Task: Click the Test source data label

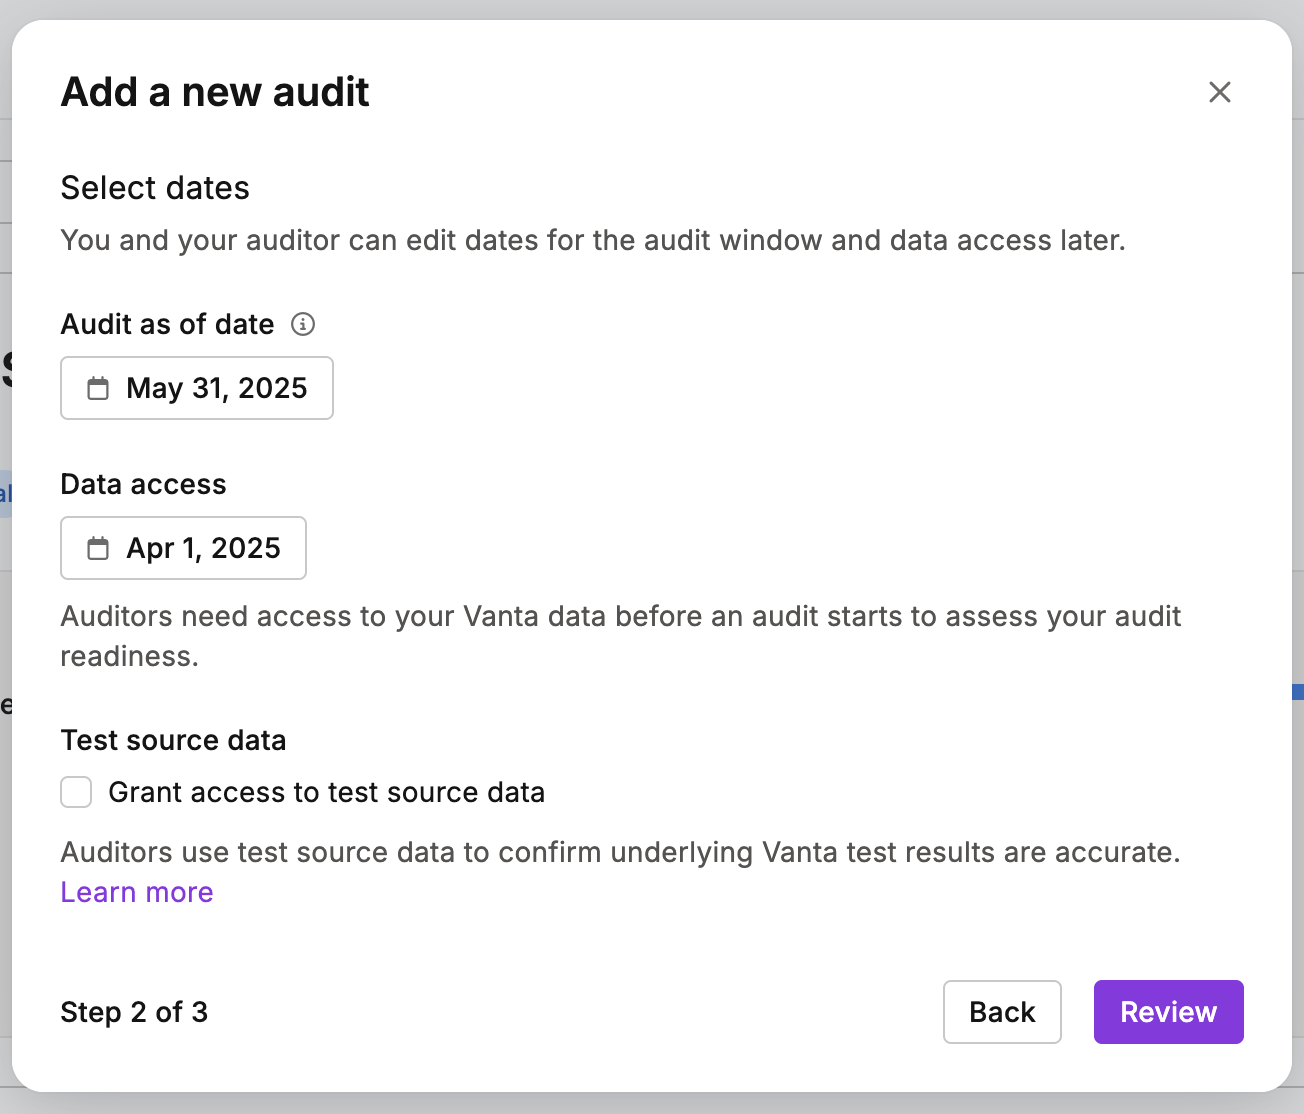Action: click(x=173, y=740)
